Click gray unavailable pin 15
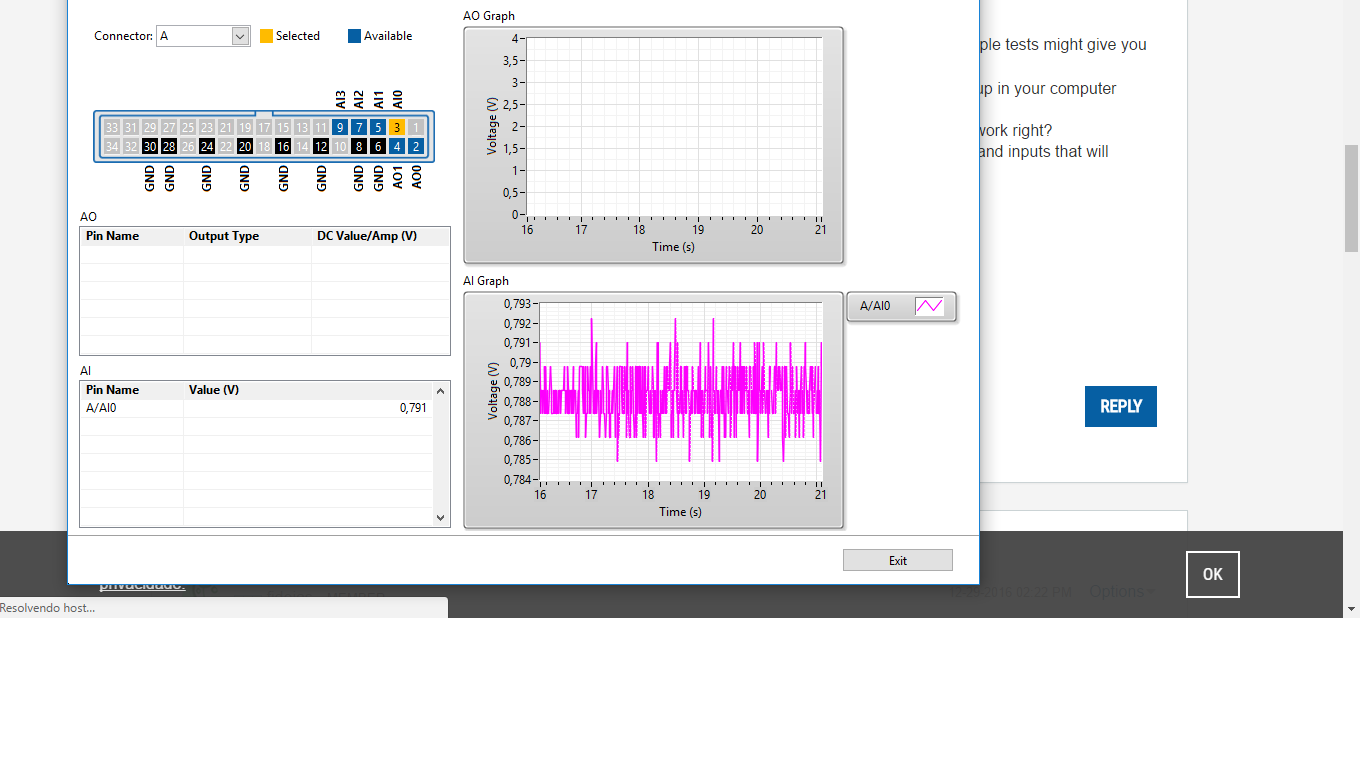 pyautogui.click(x=283, y=127)
